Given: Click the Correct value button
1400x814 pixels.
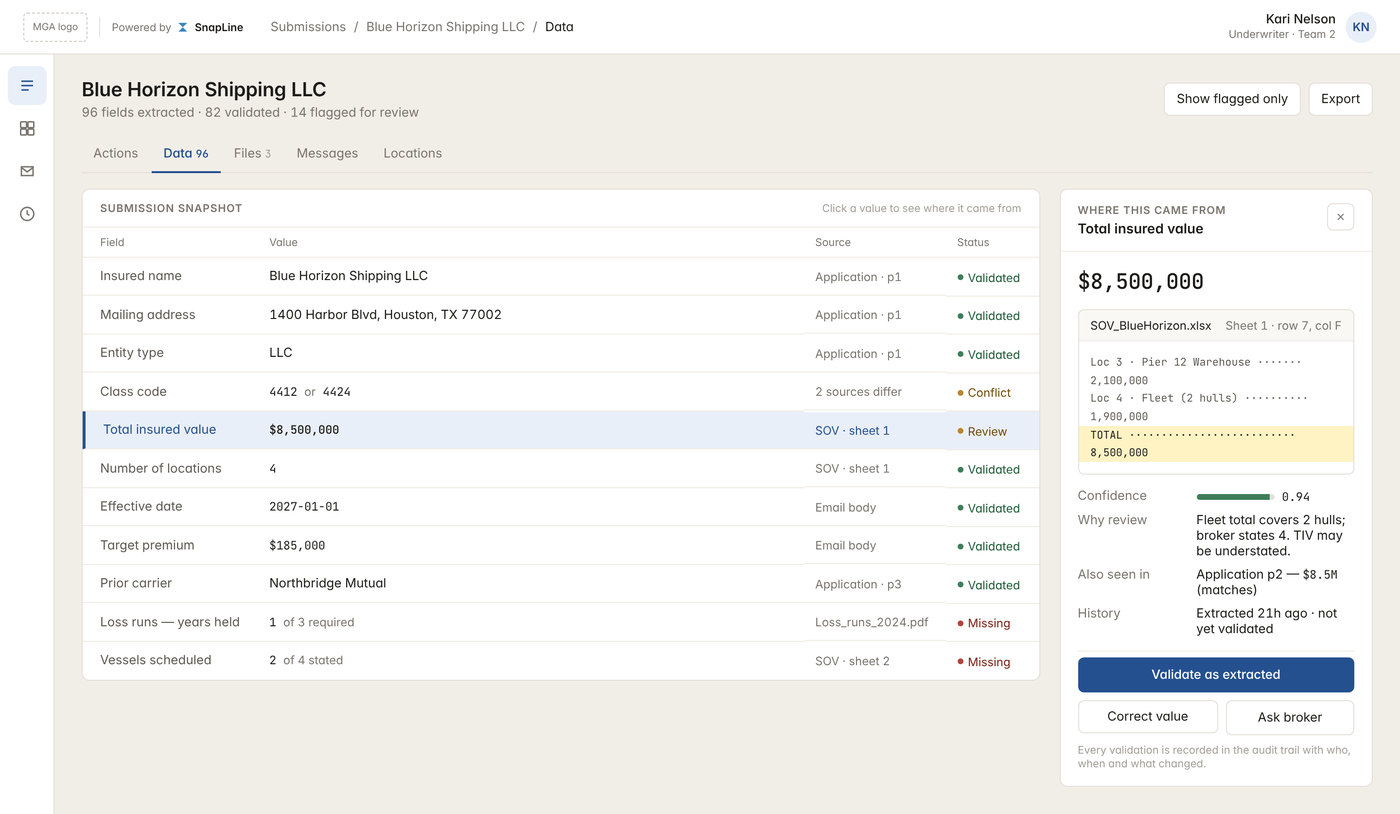Looking at the screenshot, I should point(1147,717).
